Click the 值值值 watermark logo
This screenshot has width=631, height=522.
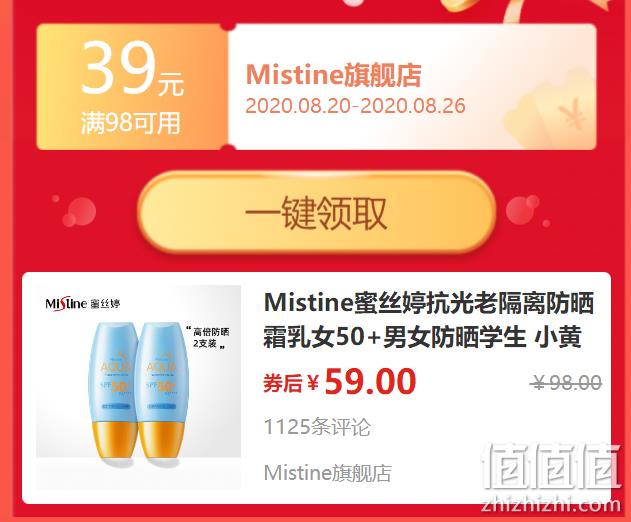pos(551,467)
